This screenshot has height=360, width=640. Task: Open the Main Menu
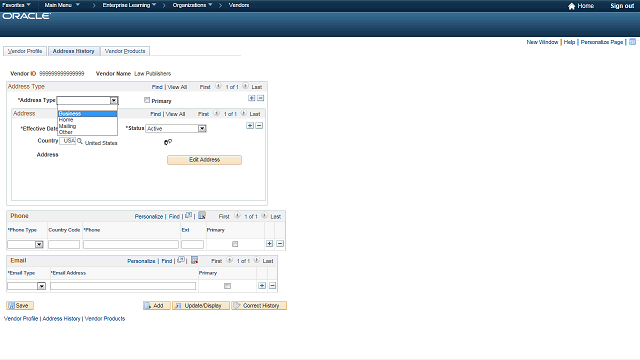coord(62,5)
